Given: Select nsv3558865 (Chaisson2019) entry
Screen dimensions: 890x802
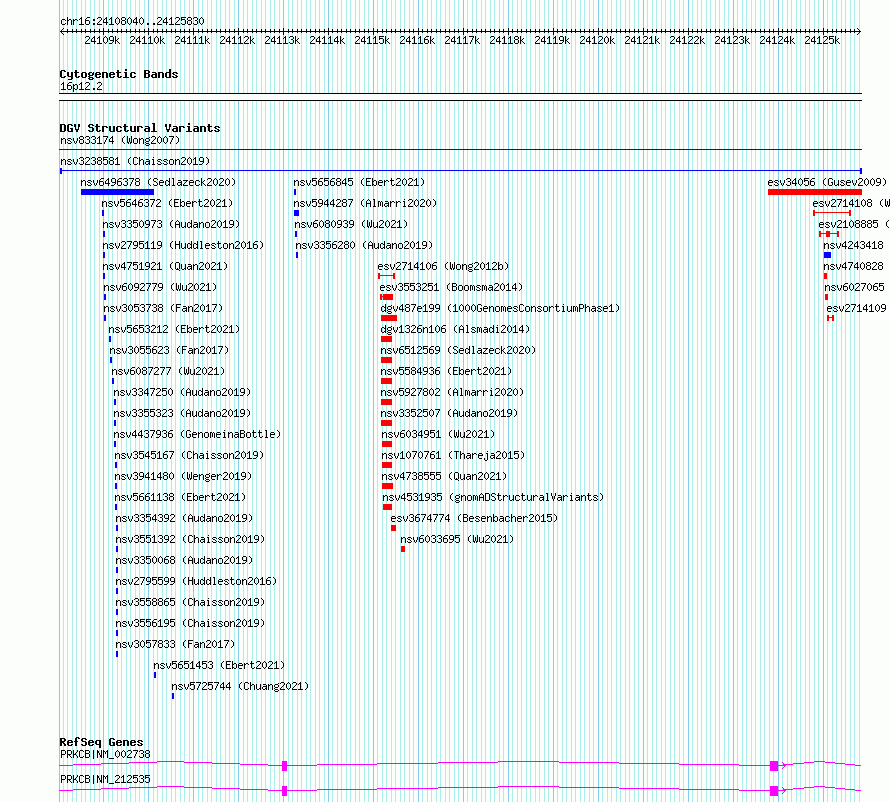Looking at the screenshot, I should point(191,602).
